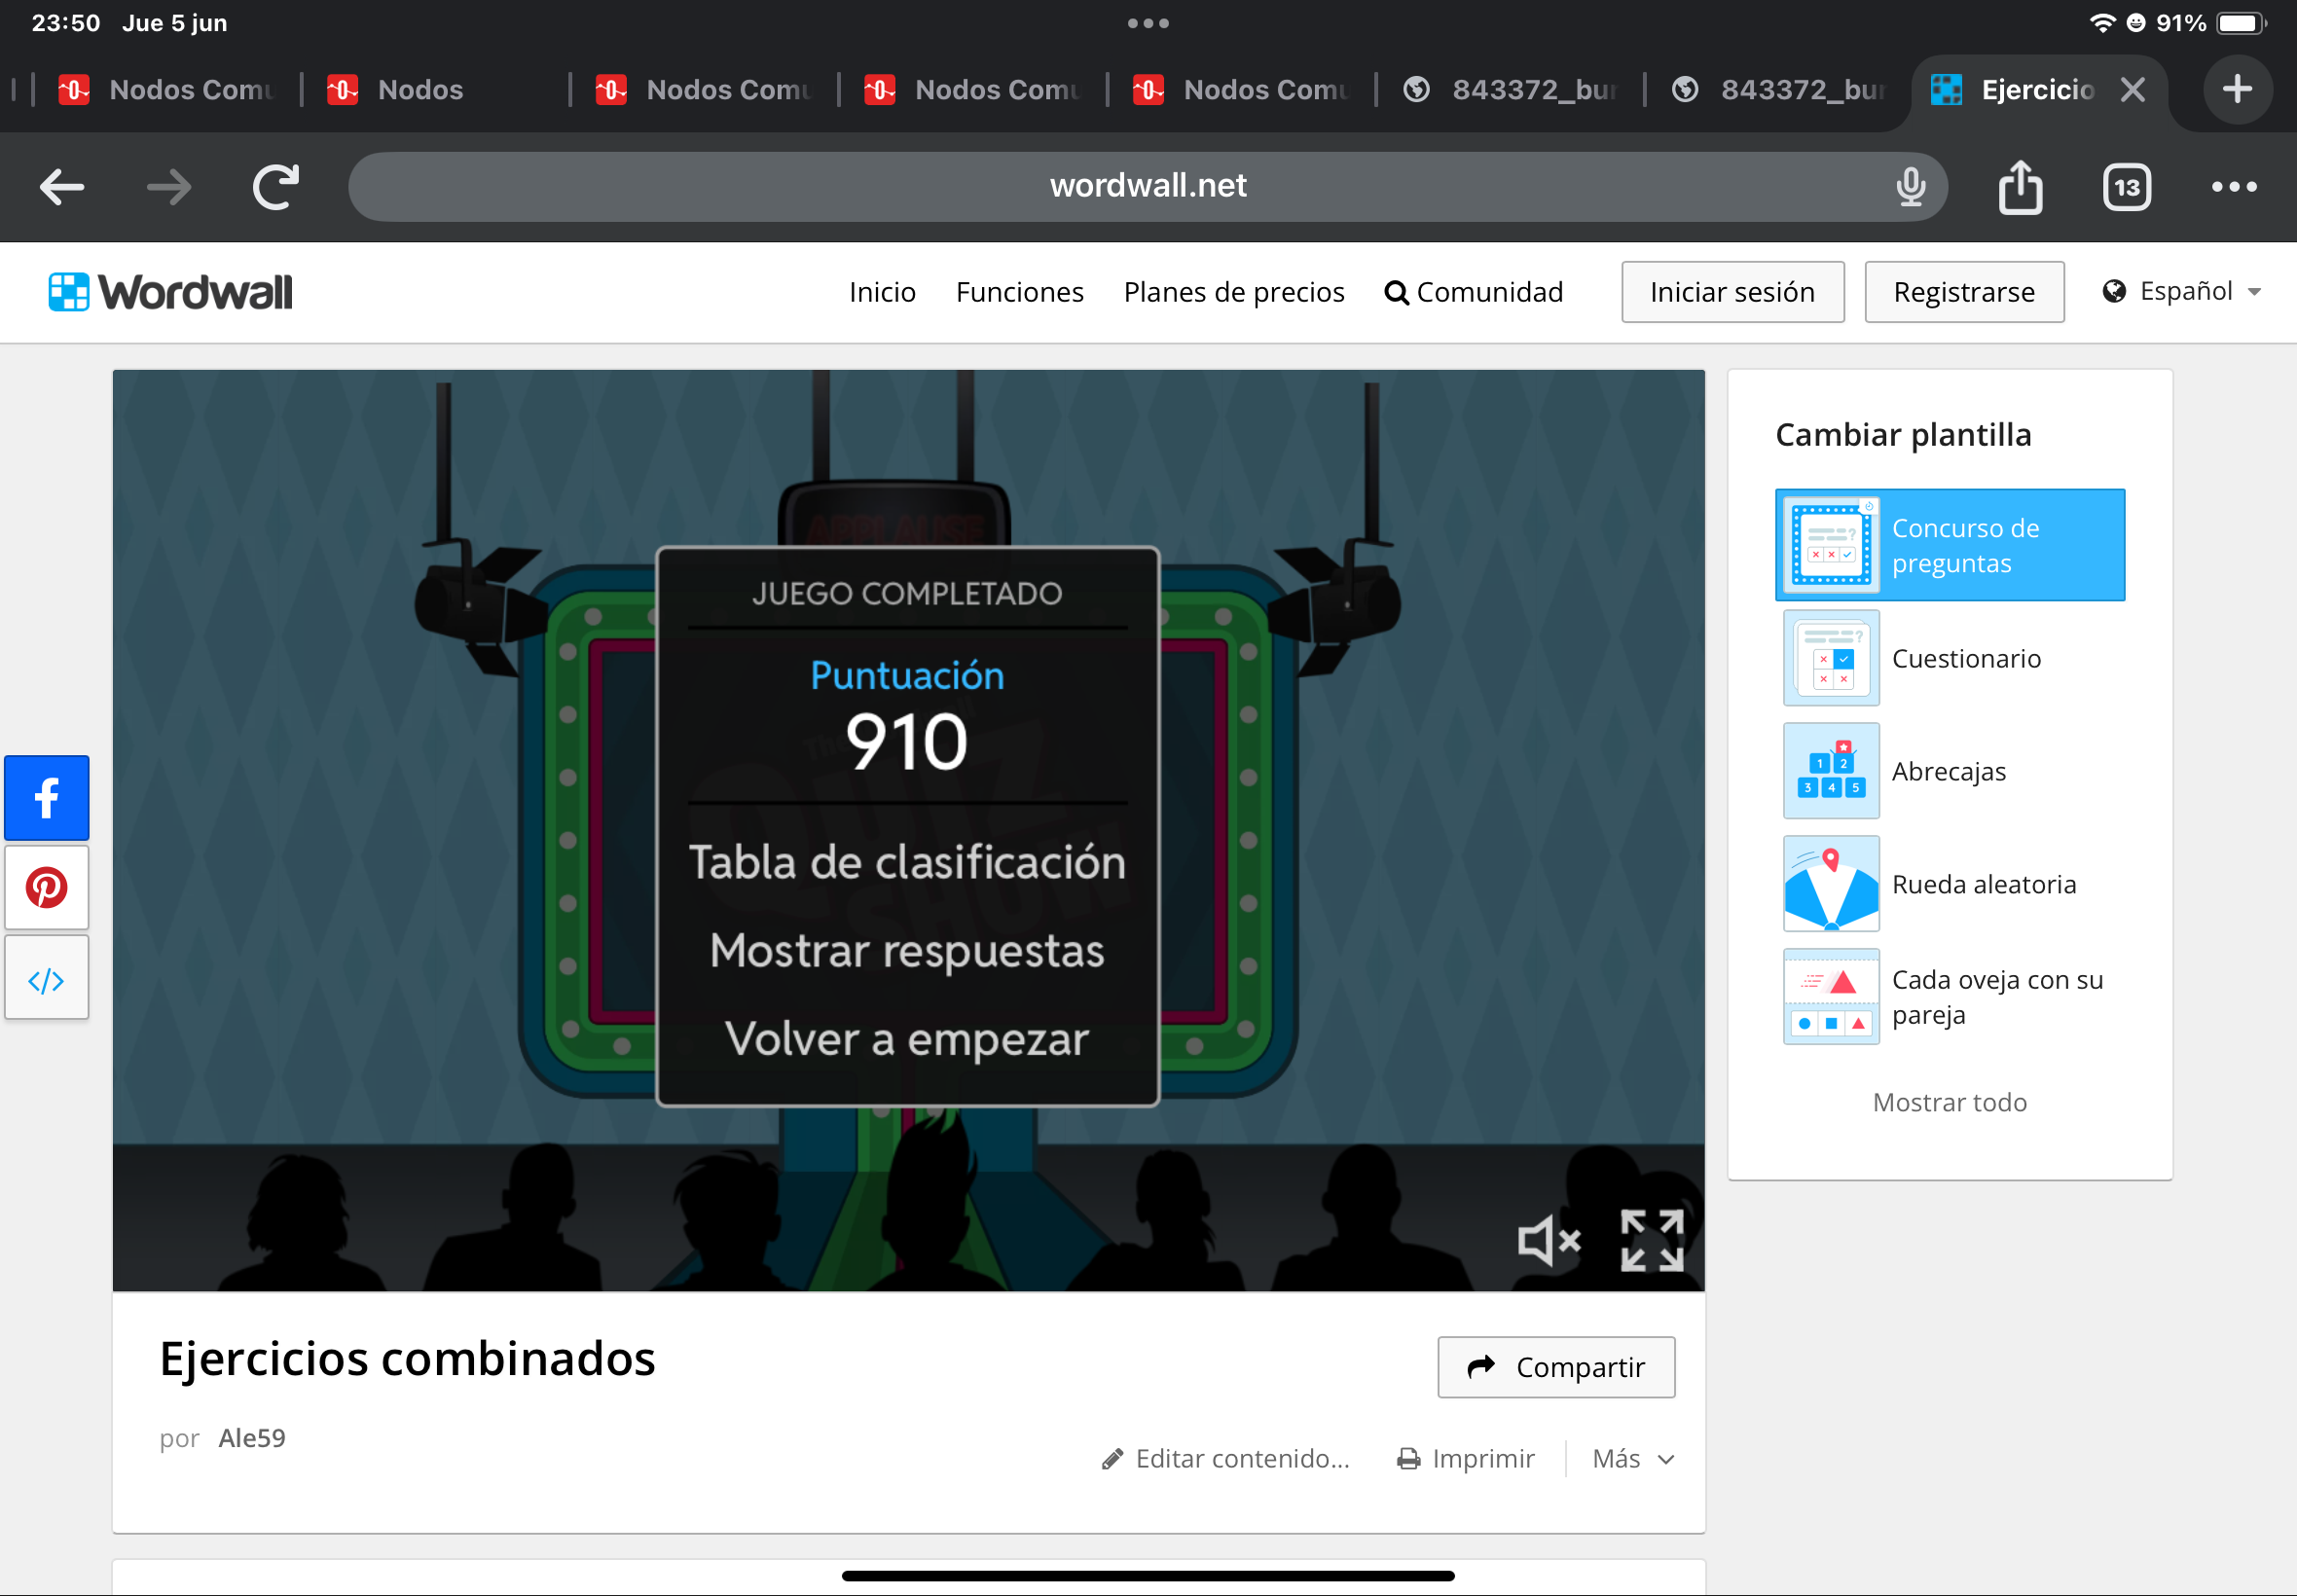Open browser three-dots menu in toolbar

(x=2233, y=187)
